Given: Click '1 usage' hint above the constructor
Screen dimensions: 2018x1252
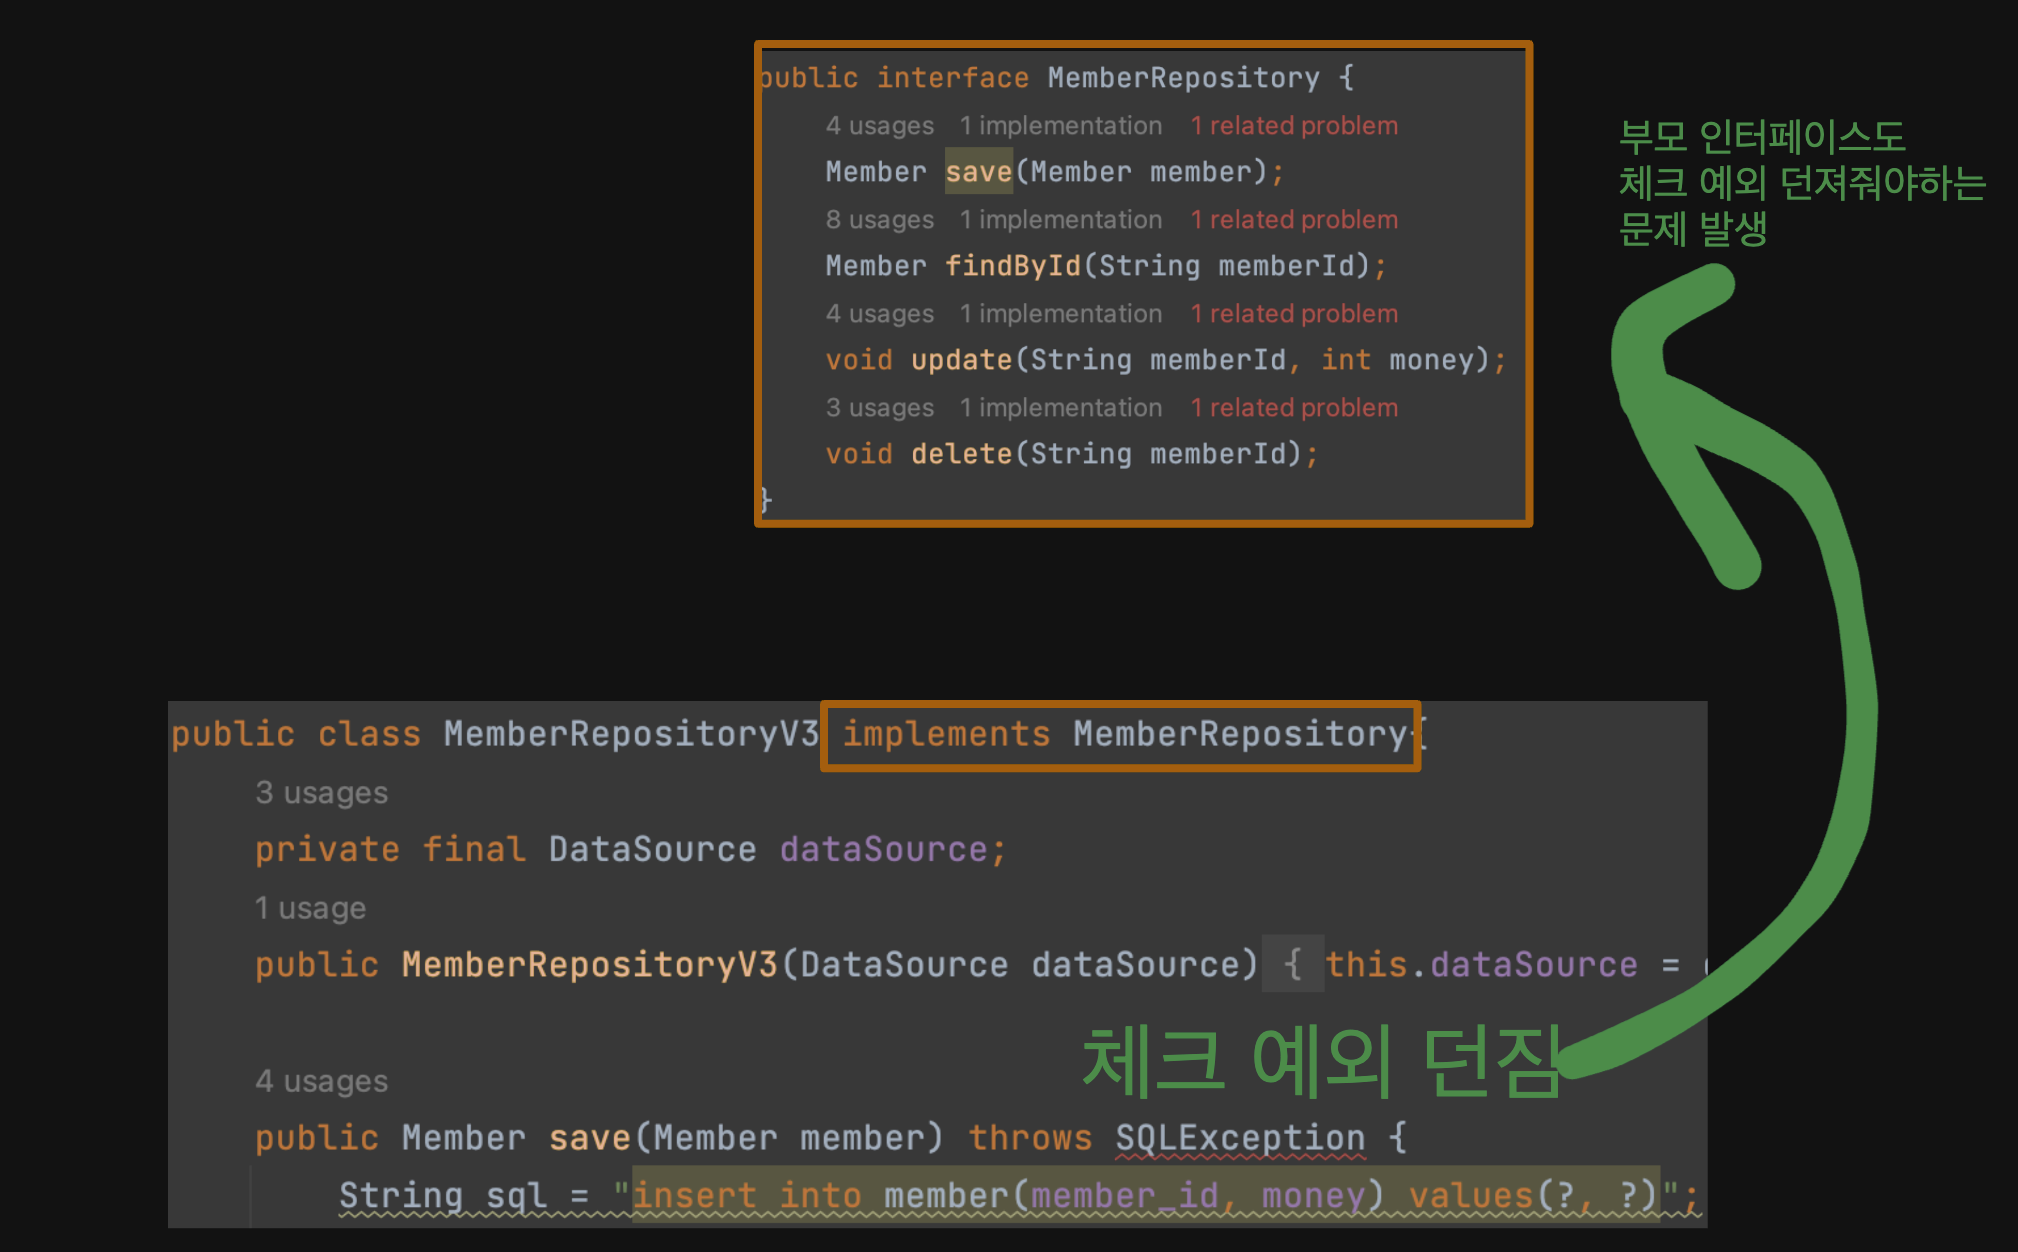Looking at the screenshot, I should point(310,908).
